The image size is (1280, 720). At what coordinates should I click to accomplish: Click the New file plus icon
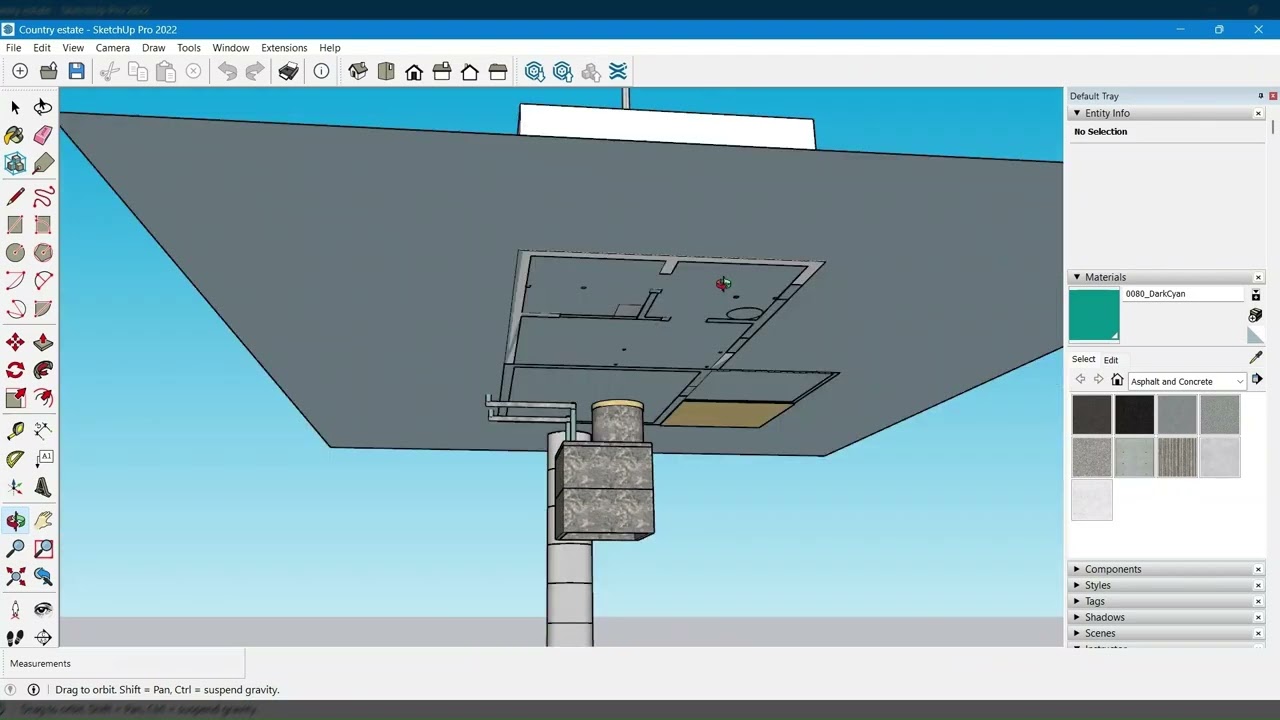click(20, 71)
